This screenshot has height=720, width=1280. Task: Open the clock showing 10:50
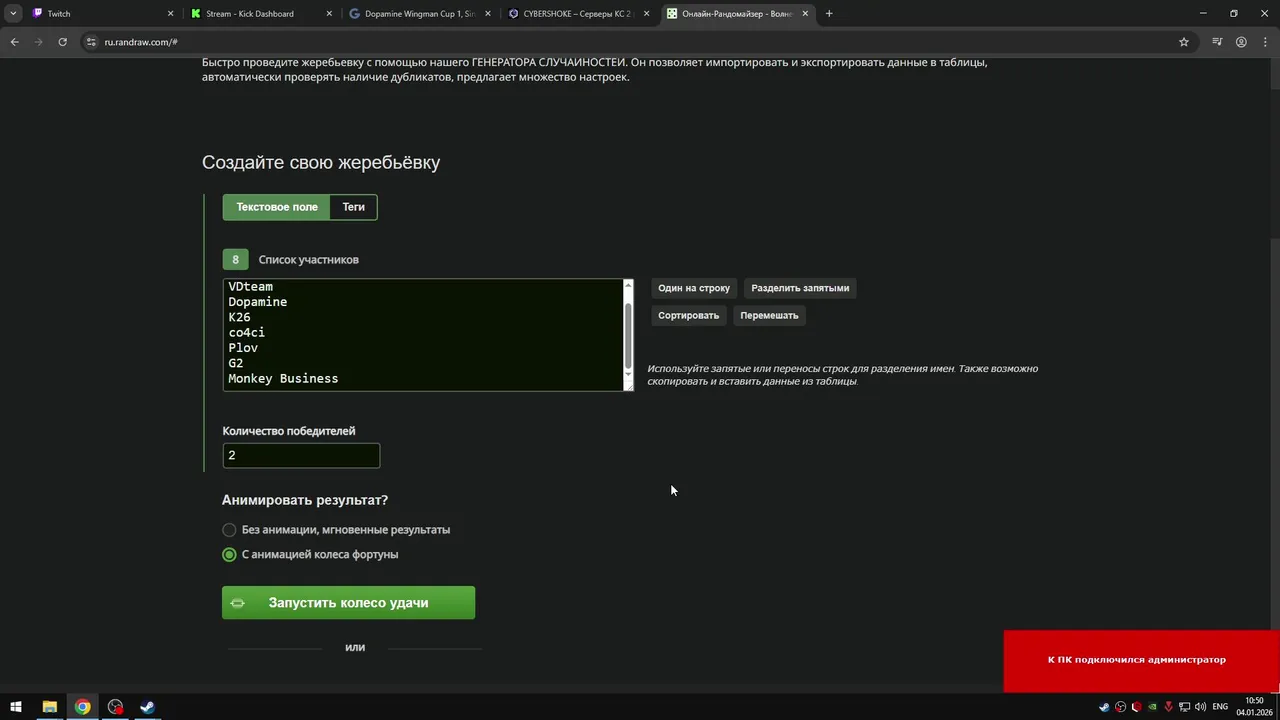click(1254, 707)
